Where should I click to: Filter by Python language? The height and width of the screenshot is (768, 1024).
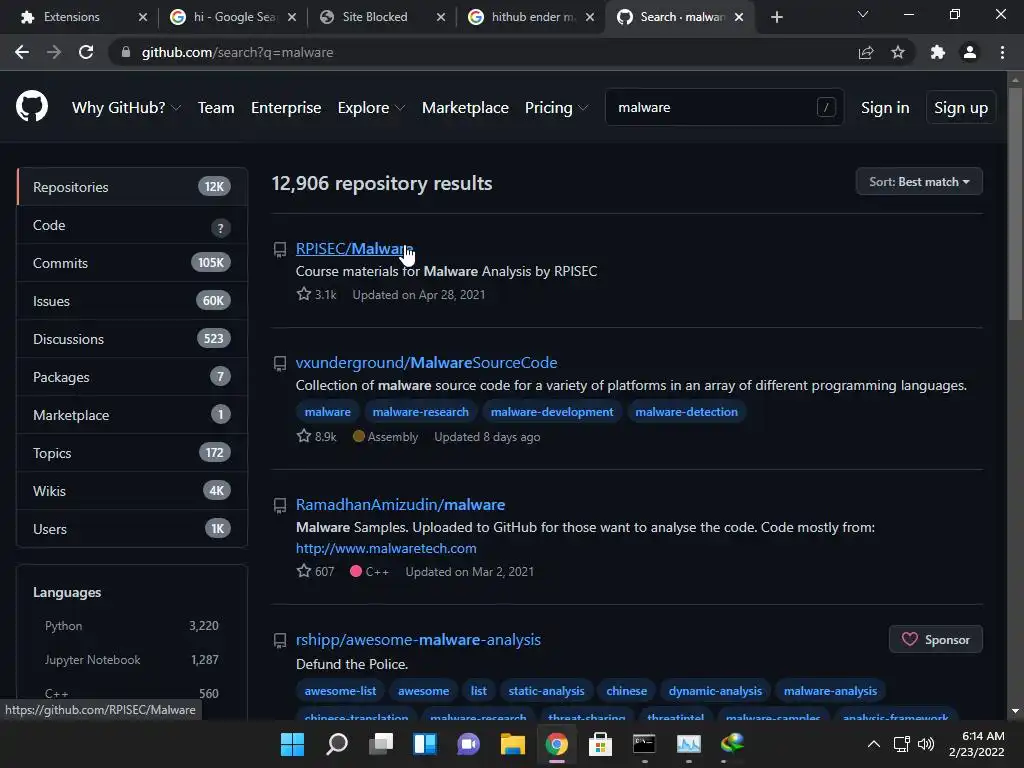(132, 626)
